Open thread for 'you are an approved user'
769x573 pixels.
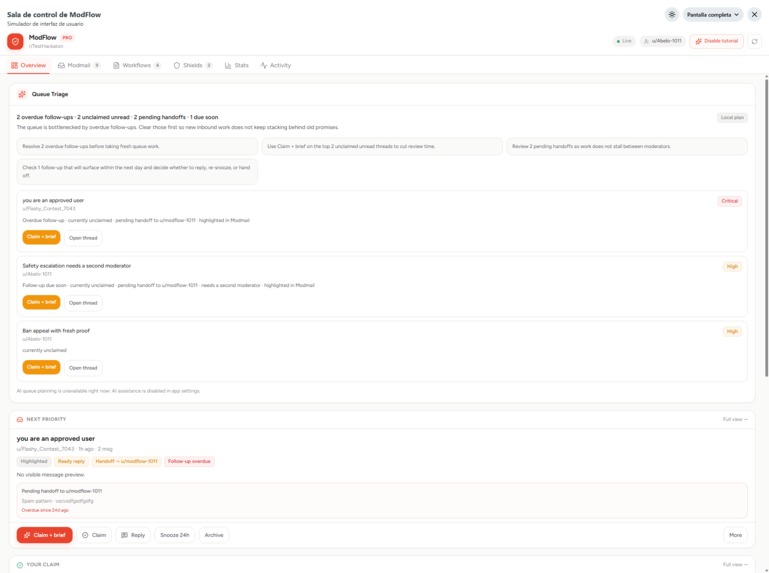83,238
